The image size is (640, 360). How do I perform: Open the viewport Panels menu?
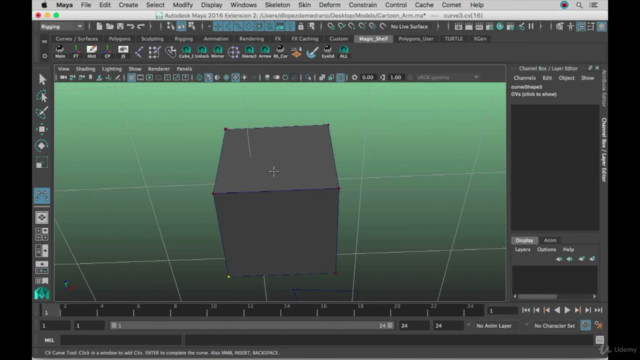point(184,69)
